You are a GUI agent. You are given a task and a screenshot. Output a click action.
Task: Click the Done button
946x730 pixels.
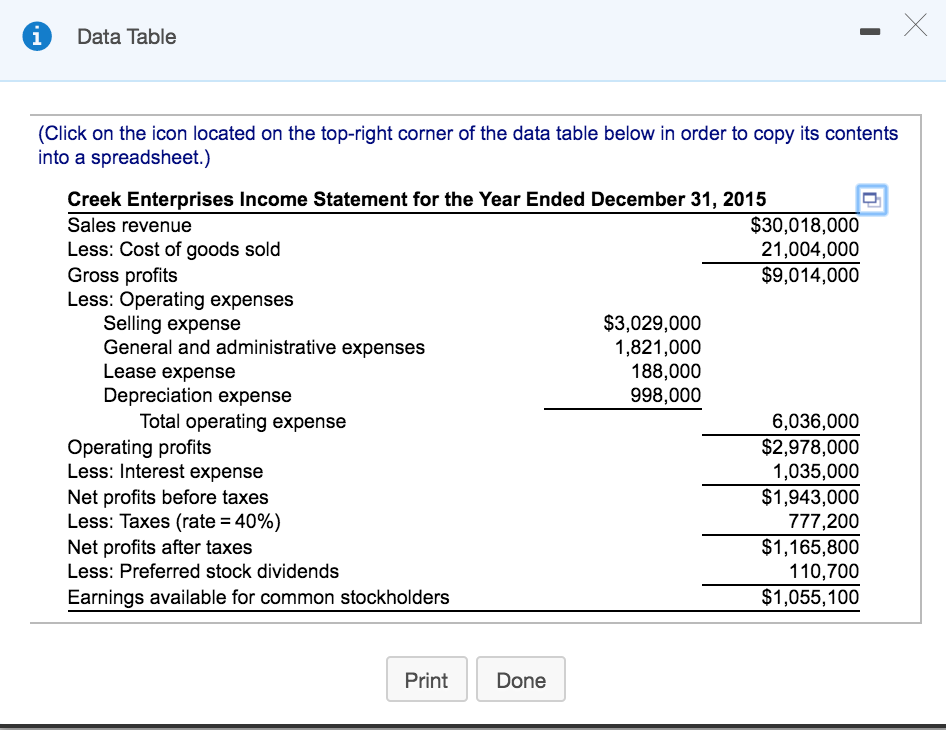(521, 679)
